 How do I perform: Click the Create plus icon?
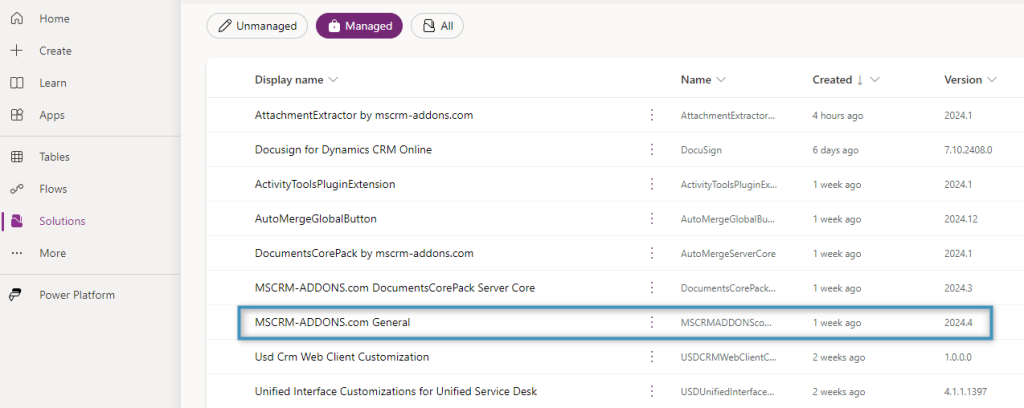(17, 51)
